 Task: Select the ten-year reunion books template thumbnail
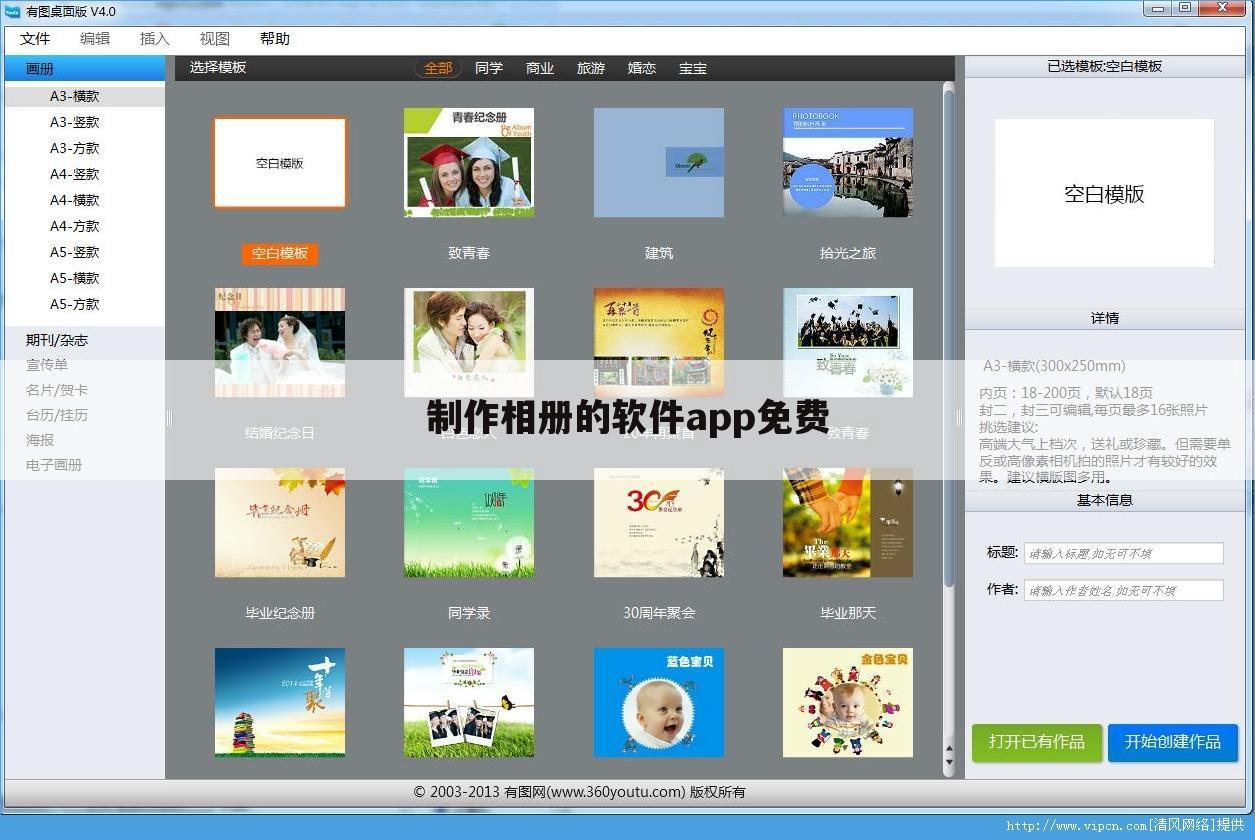[280, 702]
